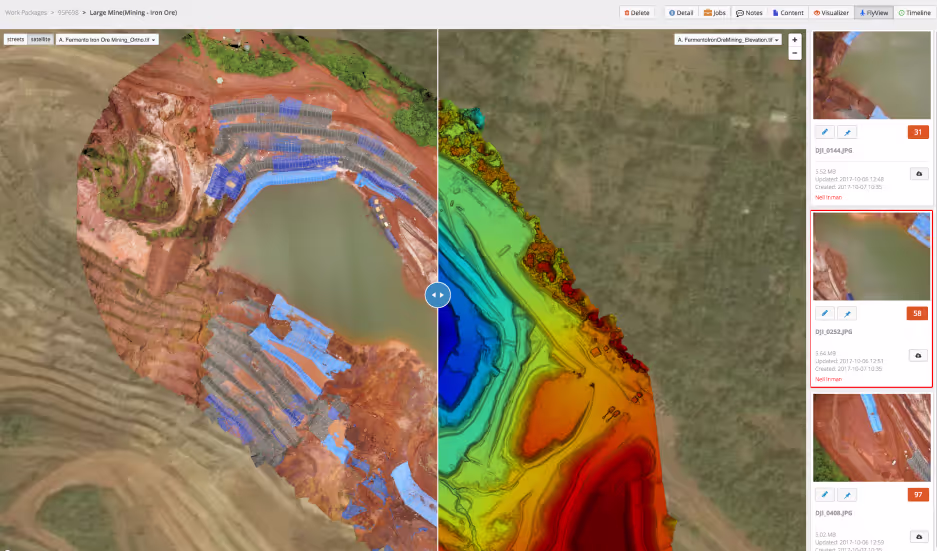Click the orange 97 badge
The image size is (937, 551).
tap(918, 495)
